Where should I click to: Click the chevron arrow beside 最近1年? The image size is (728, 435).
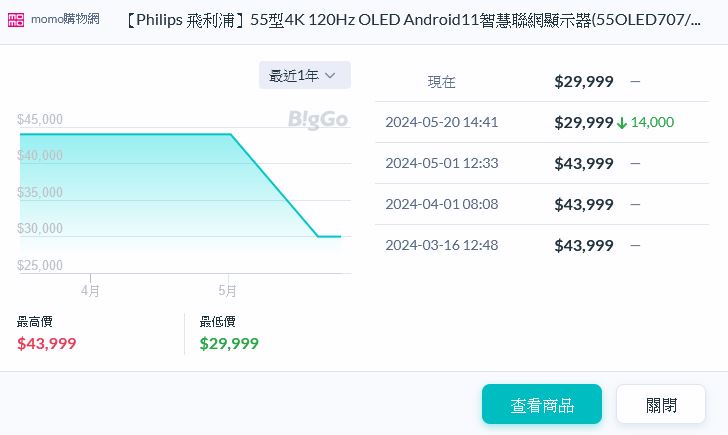click(331, 76)
